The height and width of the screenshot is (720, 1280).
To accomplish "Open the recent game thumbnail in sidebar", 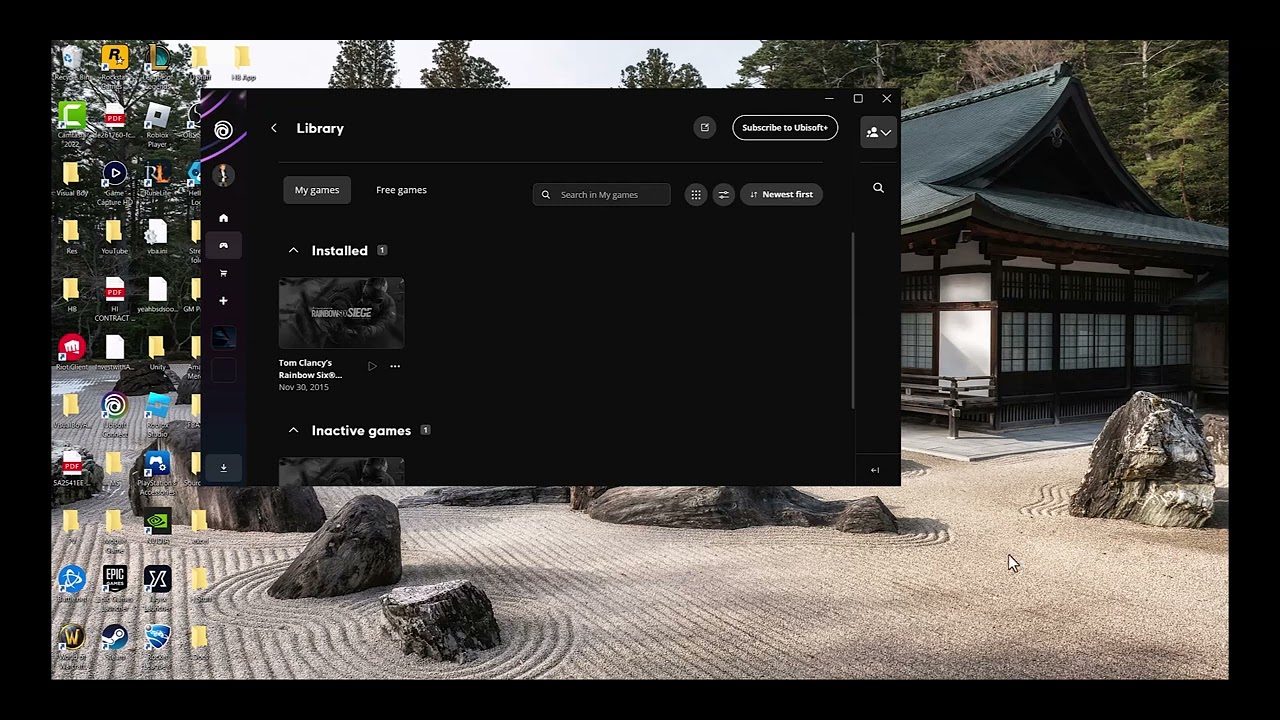I will click(x=223, y=337).
